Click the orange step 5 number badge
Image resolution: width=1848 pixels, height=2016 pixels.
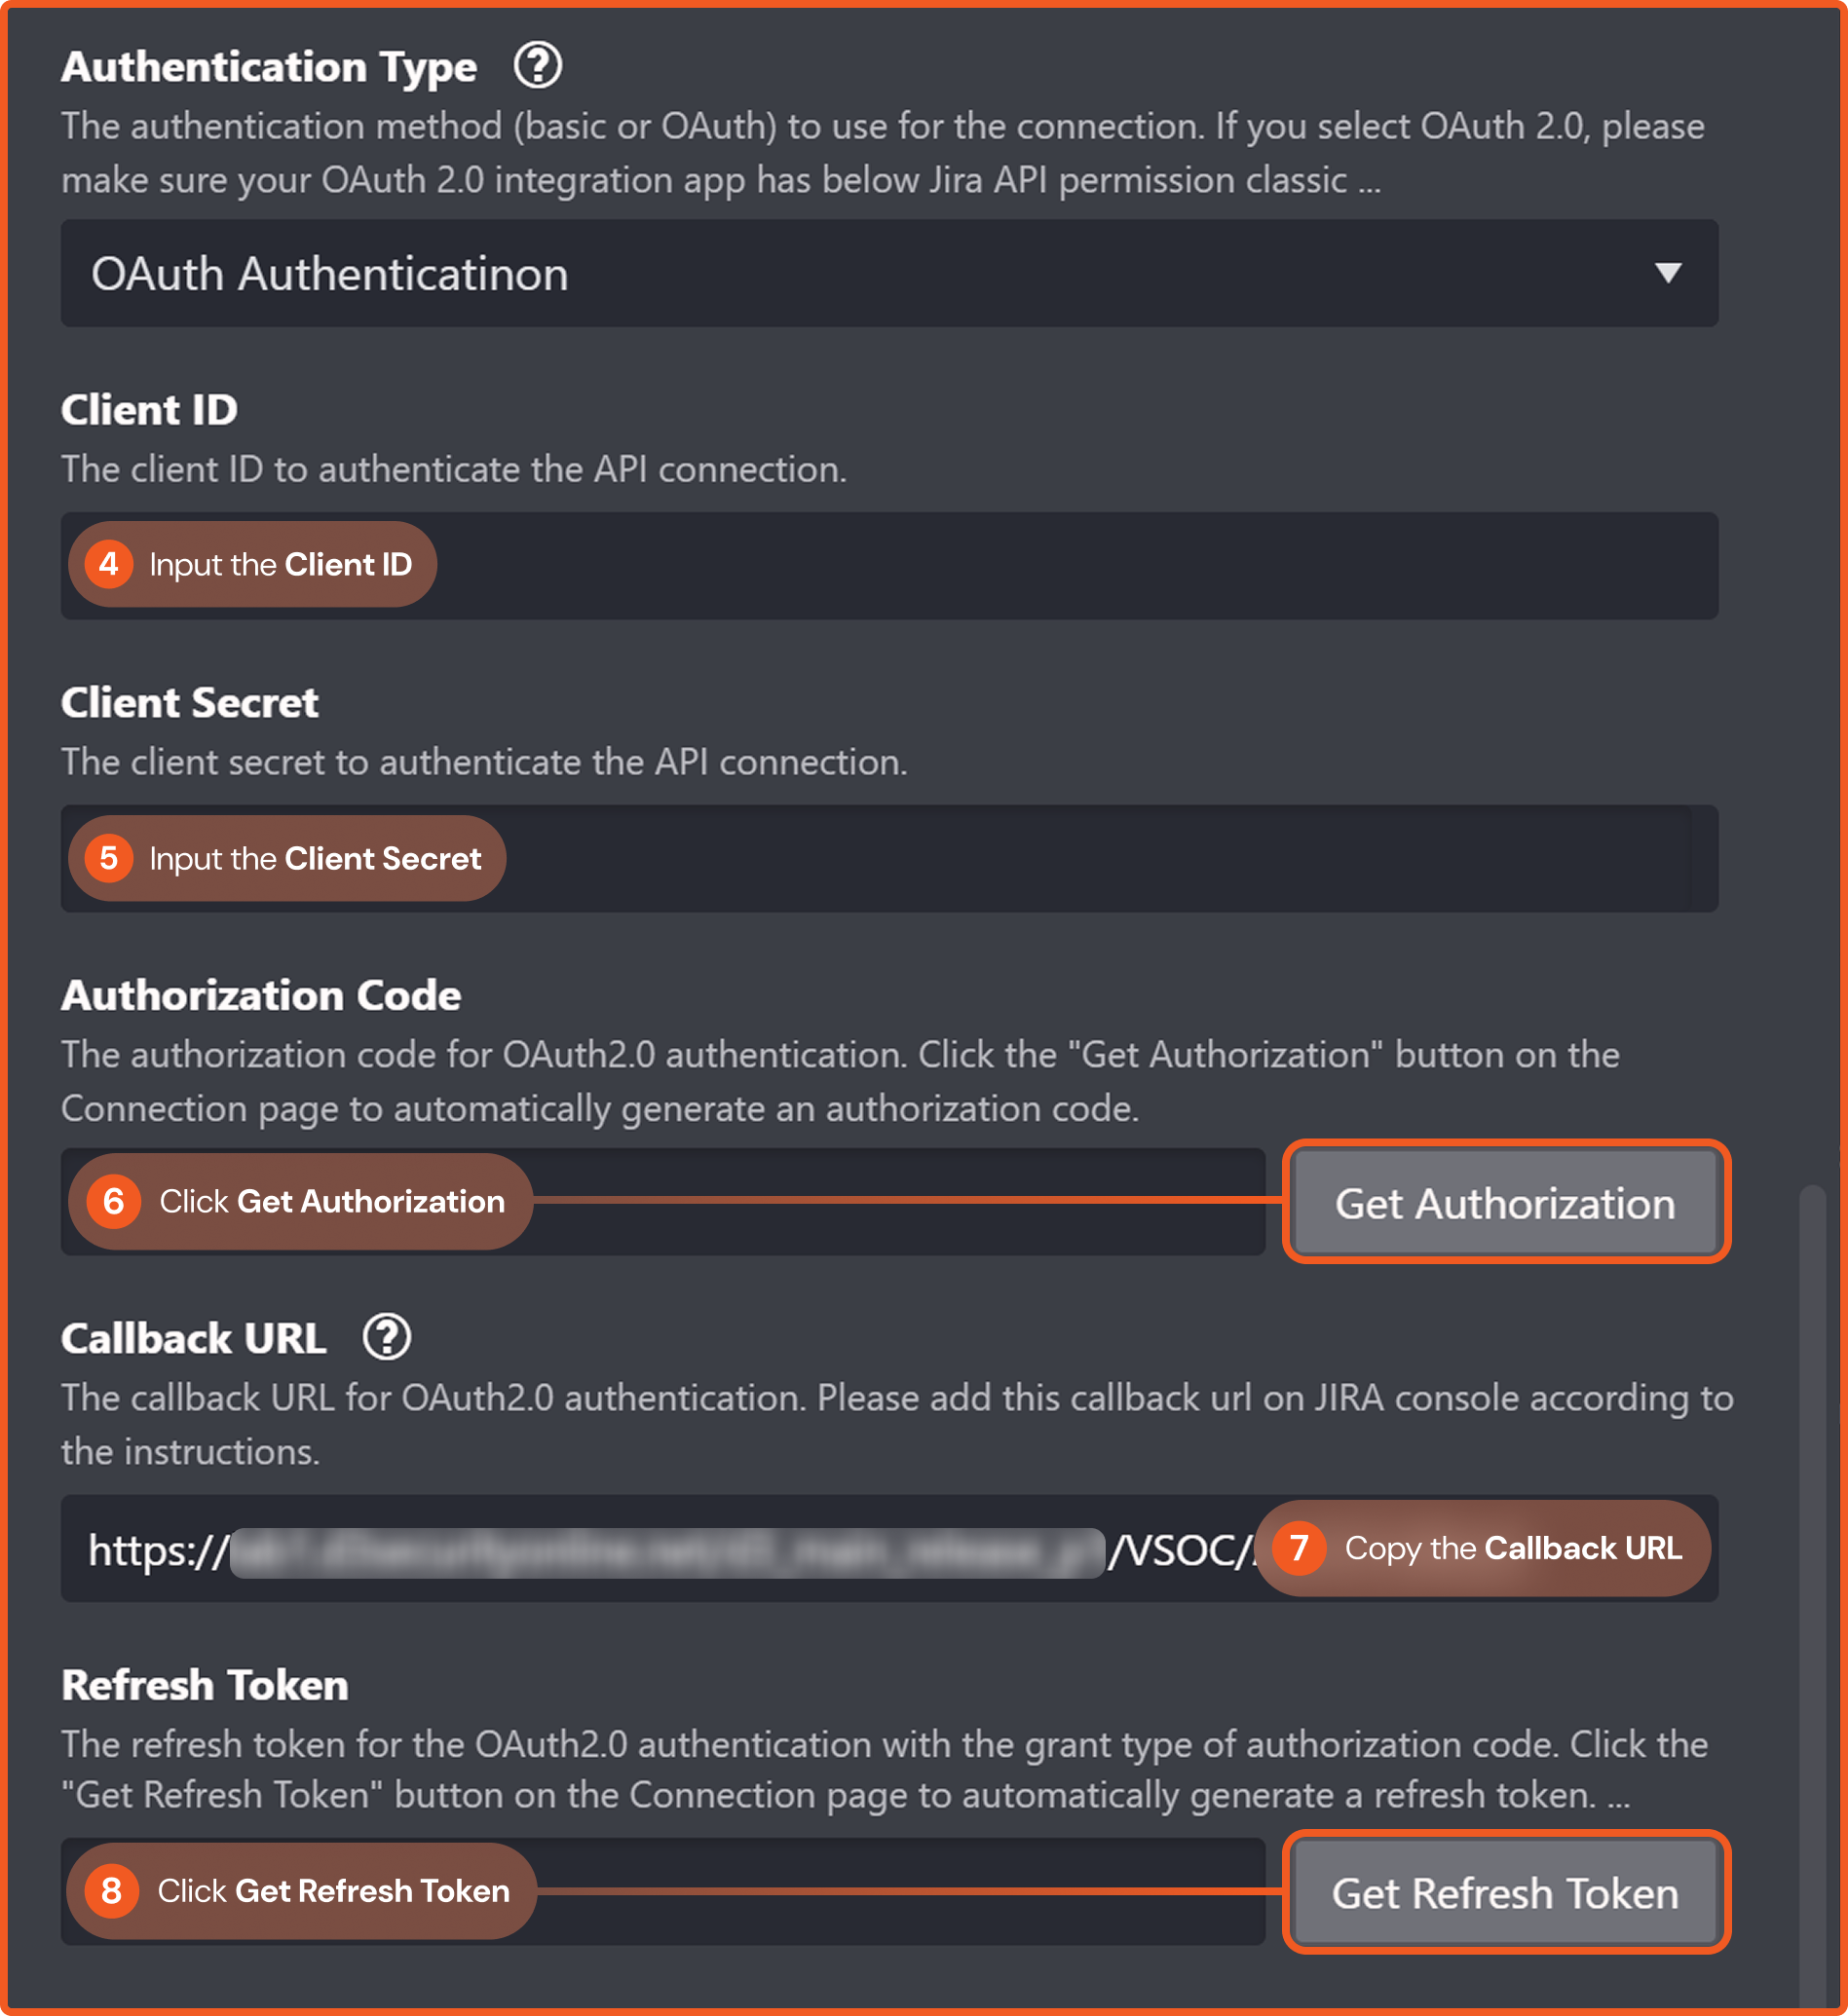(x=109, y=858)
